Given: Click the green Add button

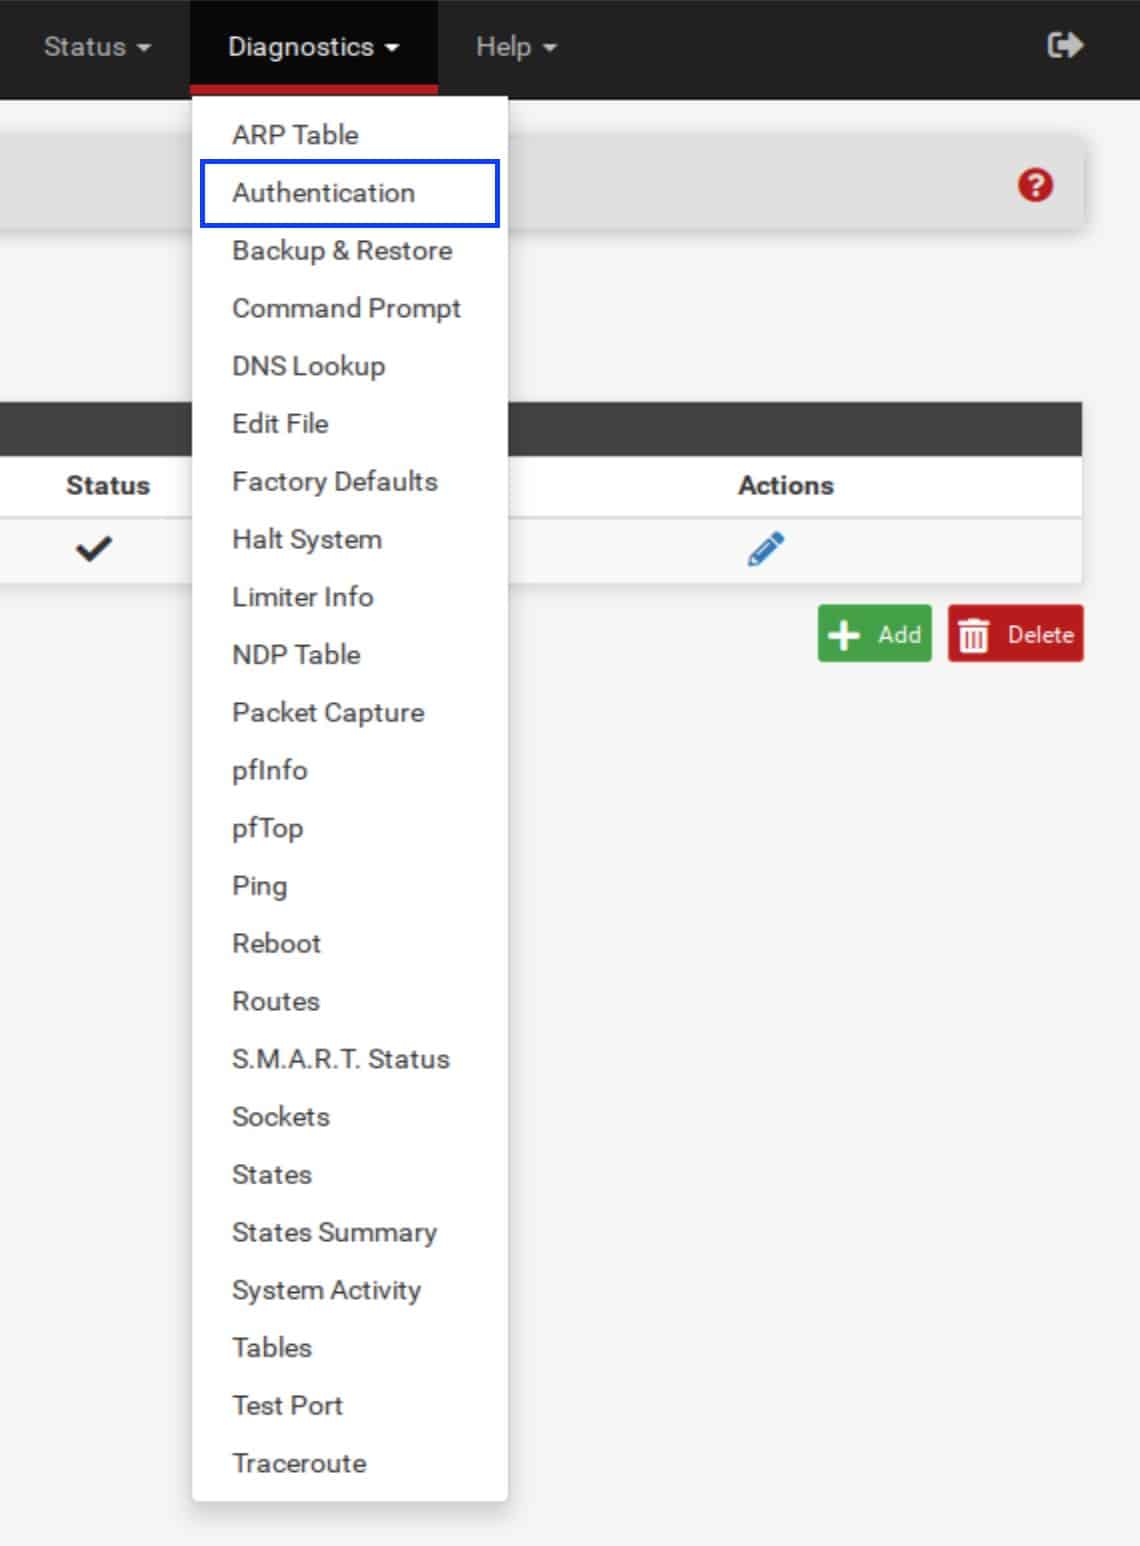Looking at the screenshot, I should [x=875, y=634].
